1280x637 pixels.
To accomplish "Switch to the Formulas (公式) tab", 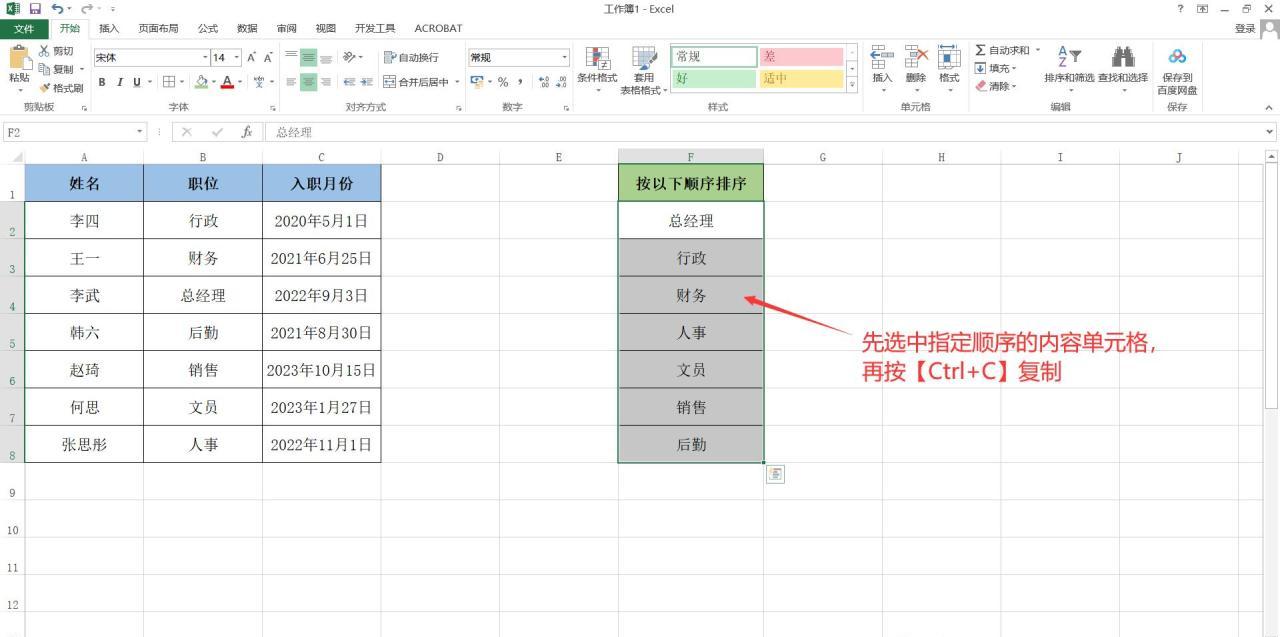I will coord(208,28).
